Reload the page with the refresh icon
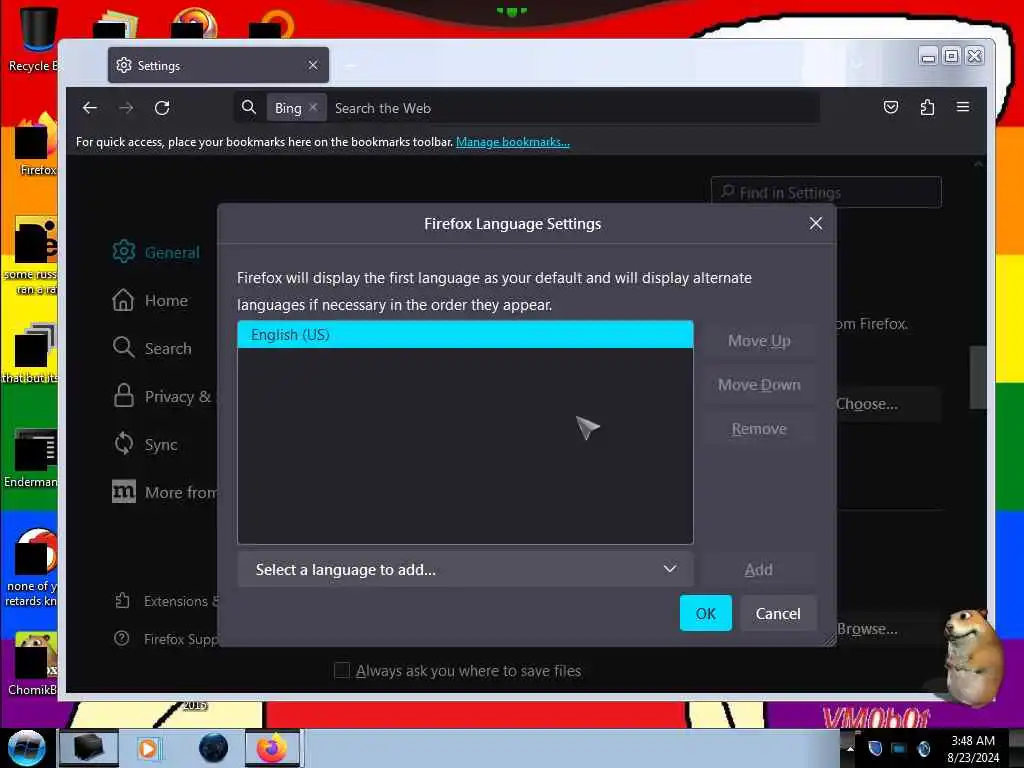This screenshot has height=768, width=1024. point(162,108)
